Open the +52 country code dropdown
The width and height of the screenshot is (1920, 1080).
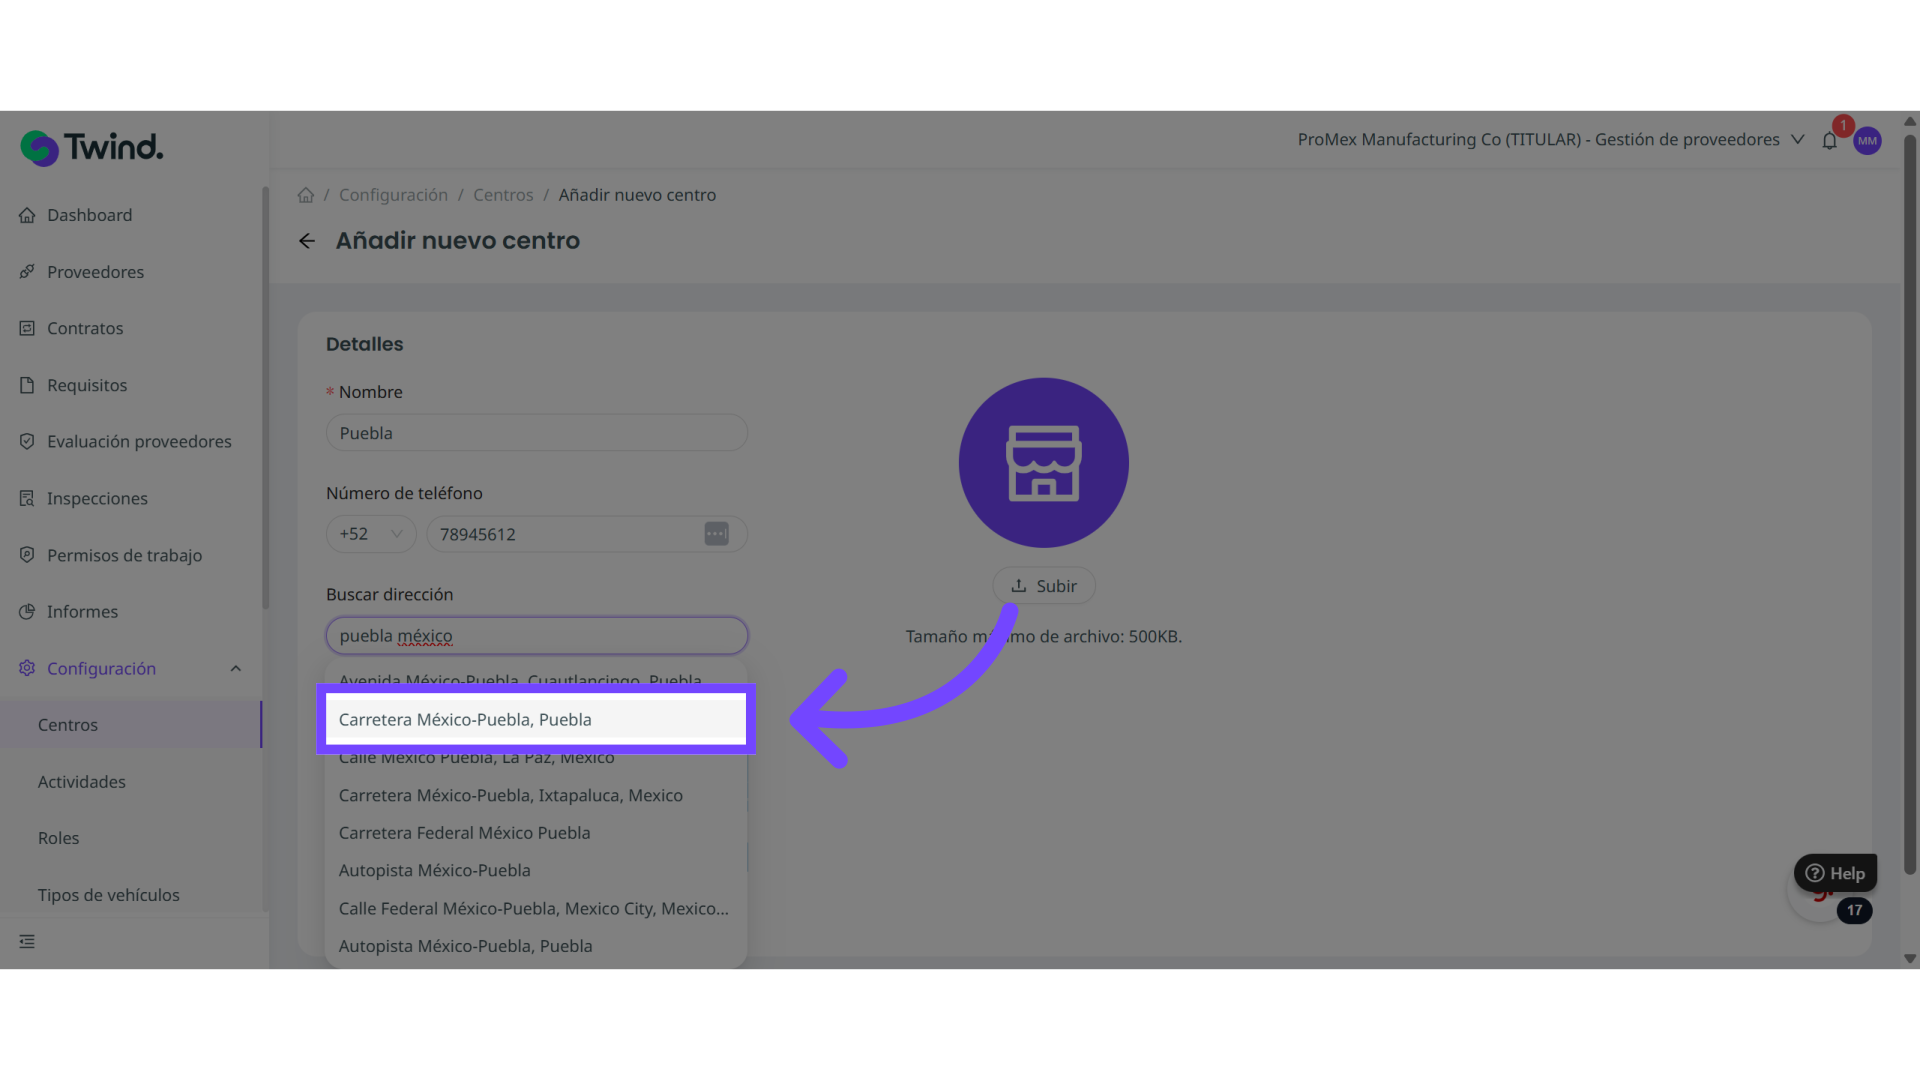point(371,534)
